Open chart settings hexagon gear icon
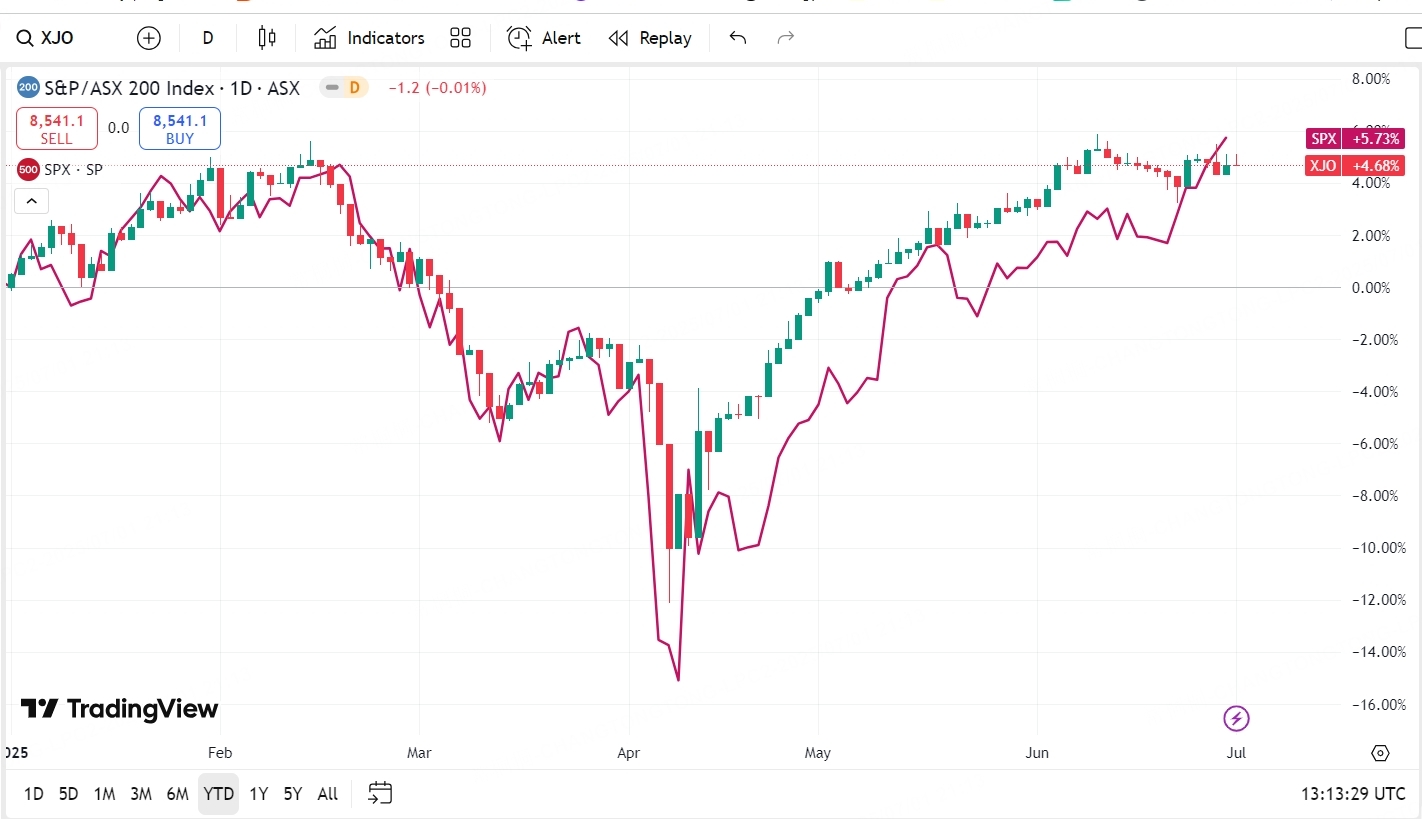The height and width of the screenshot is (819, 1422). coord(1380,753)
